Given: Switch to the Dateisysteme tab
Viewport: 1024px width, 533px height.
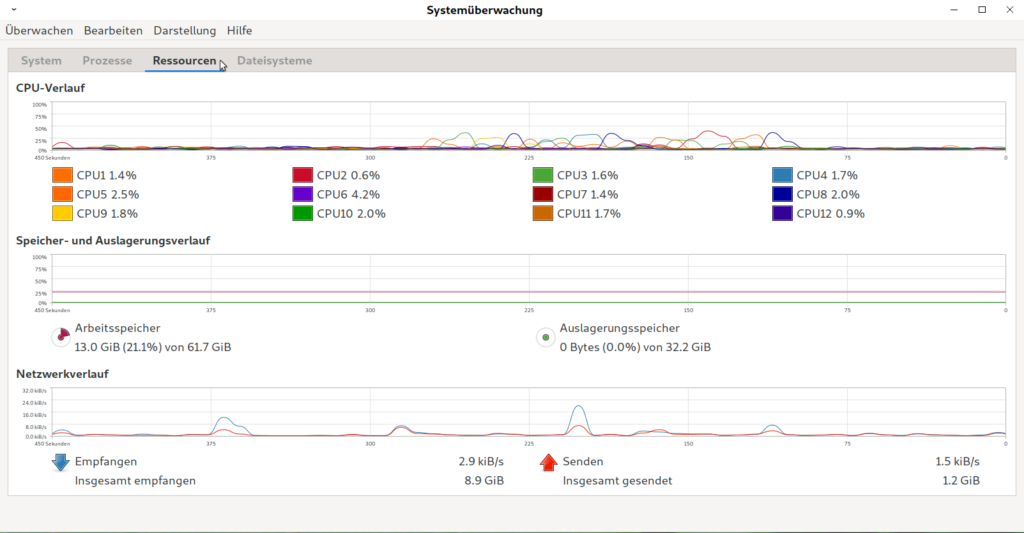Looking at the screenshot, I should pos(274,61).
